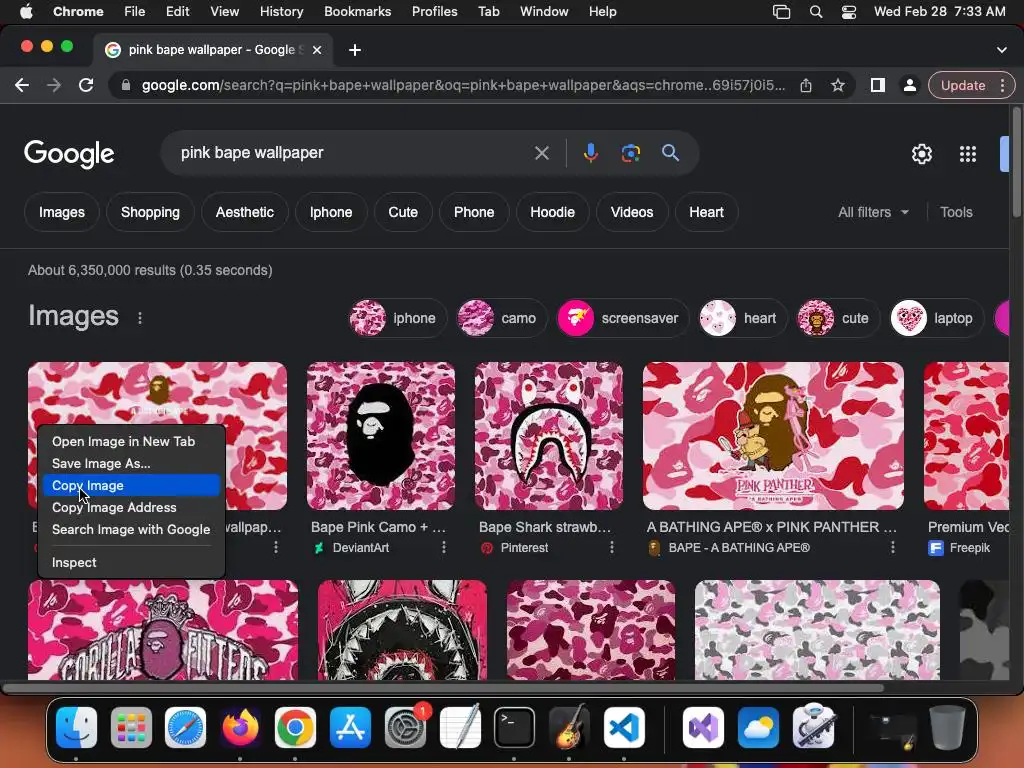Reload the page with the refresh icon
The height and width of the screenshot is (768, 1024).
coord(86,85)
